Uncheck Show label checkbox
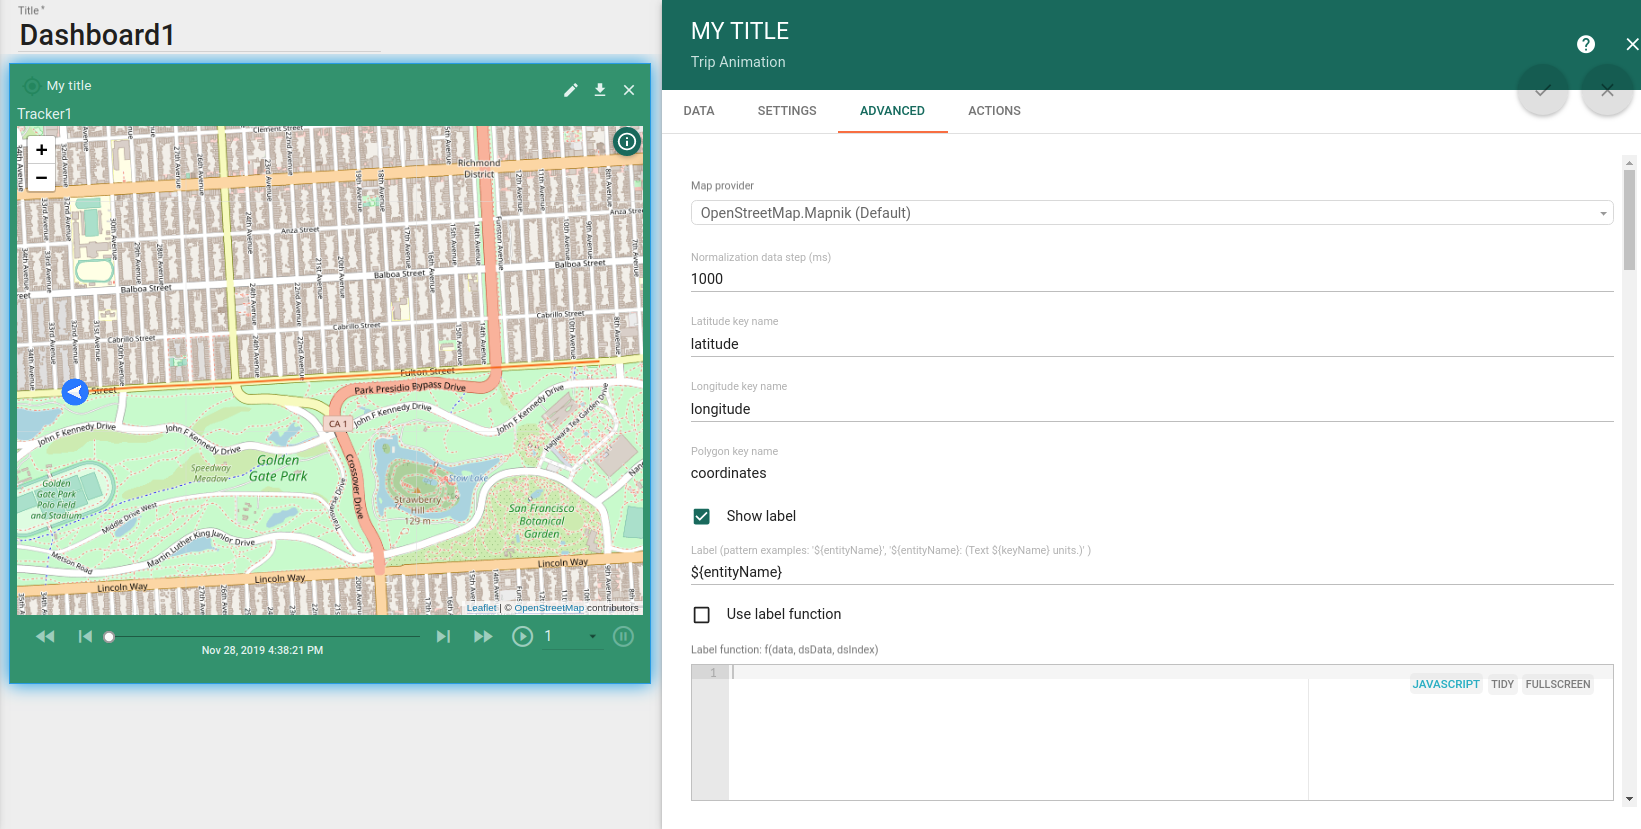 702,516
